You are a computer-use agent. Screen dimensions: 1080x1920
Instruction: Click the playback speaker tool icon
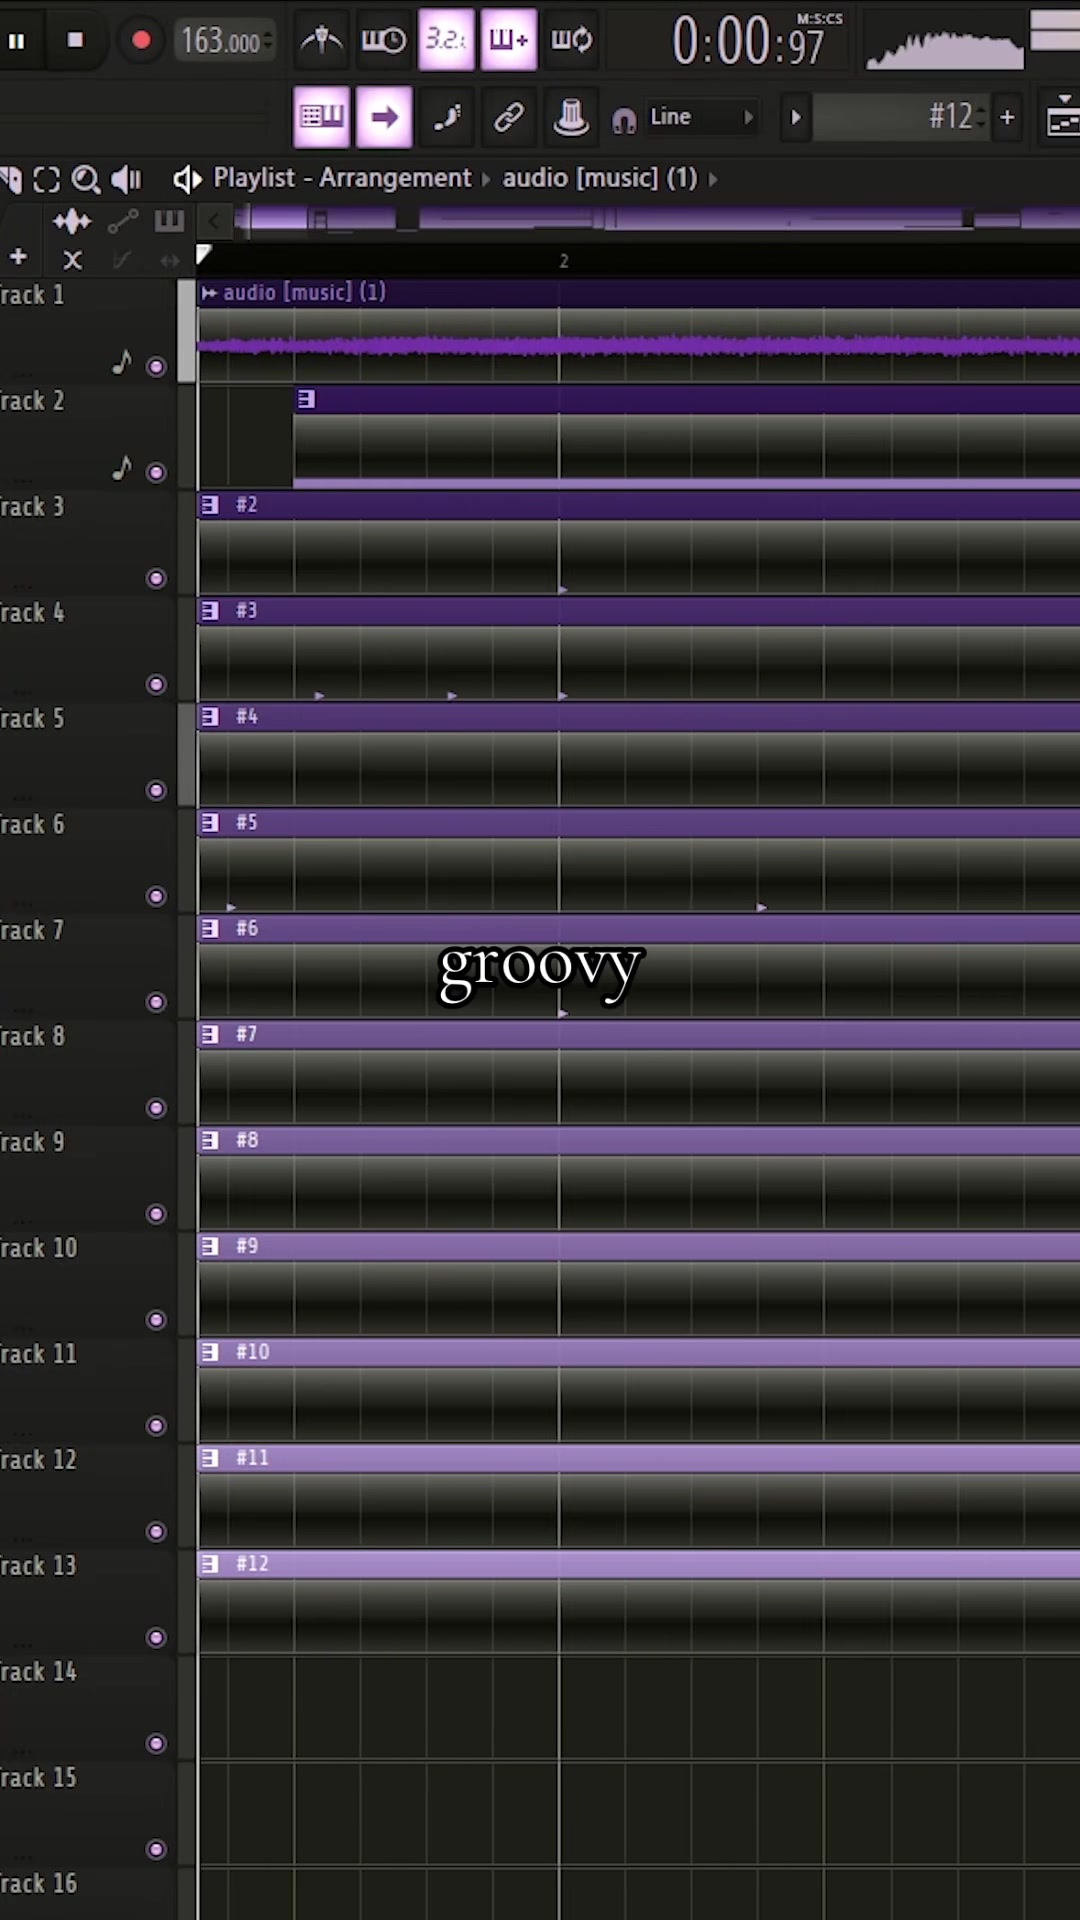[126, 179]
